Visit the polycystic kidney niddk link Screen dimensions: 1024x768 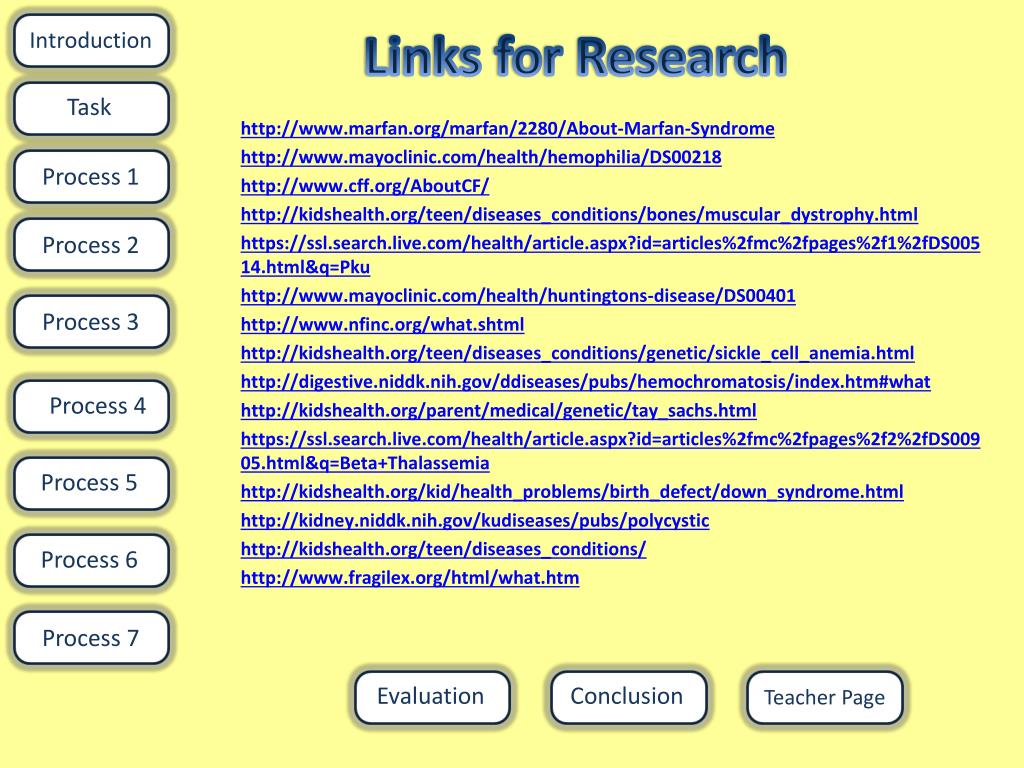tap(475, 520)
